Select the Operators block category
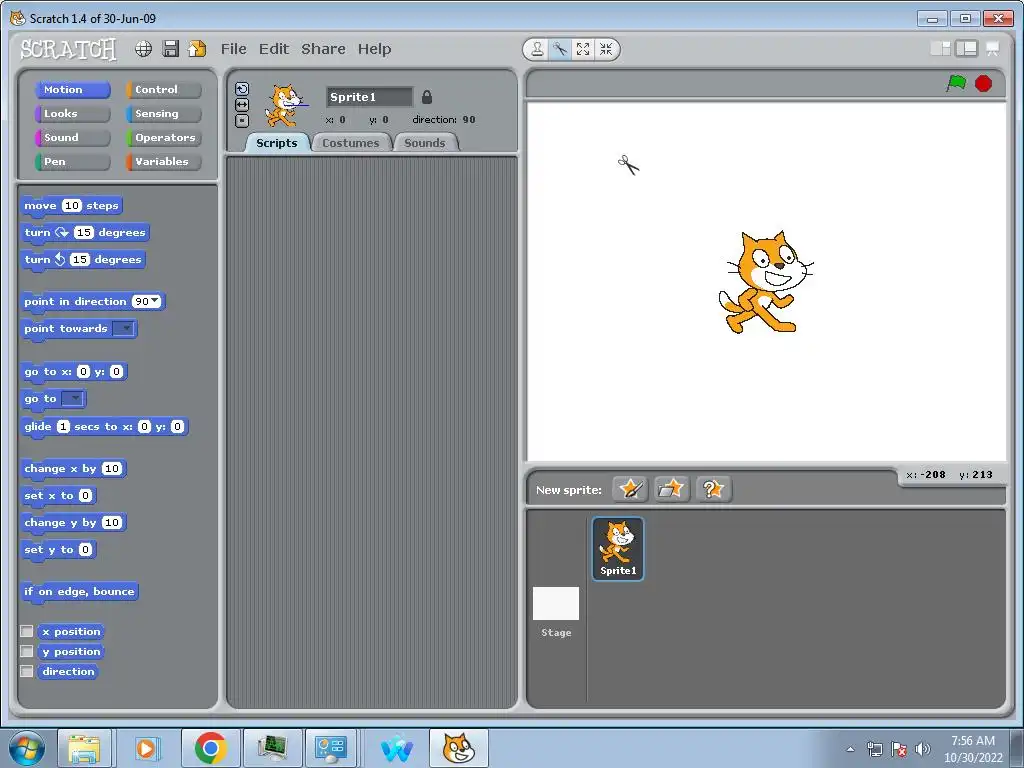This screenshot has height=768, width=1024. pos(164,138)
